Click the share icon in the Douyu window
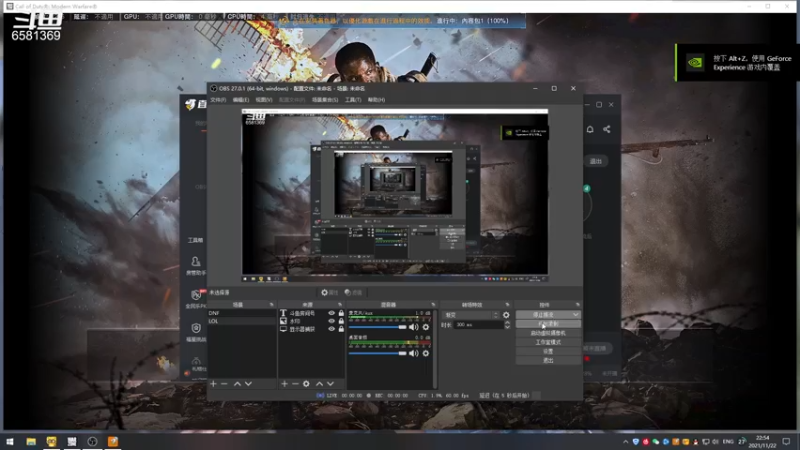This screenshot has height=450, width=800. pyautogui.click(x=607, y=129)
